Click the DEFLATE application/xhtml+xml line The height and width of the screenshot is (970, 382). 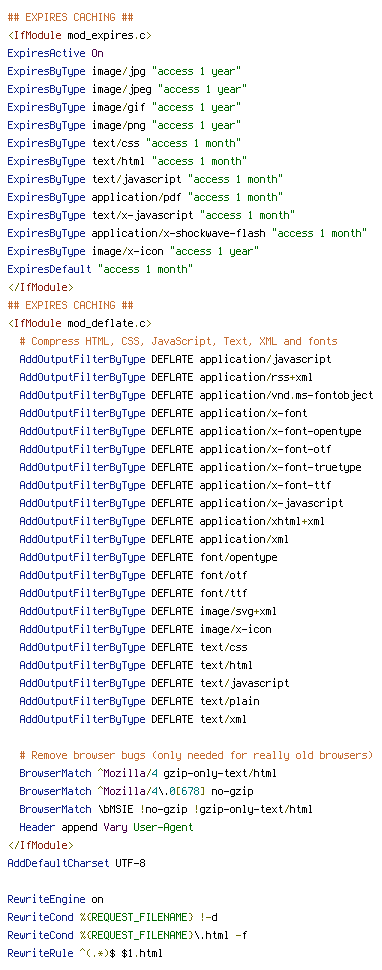pyautogui.click(x=172, y=521)
